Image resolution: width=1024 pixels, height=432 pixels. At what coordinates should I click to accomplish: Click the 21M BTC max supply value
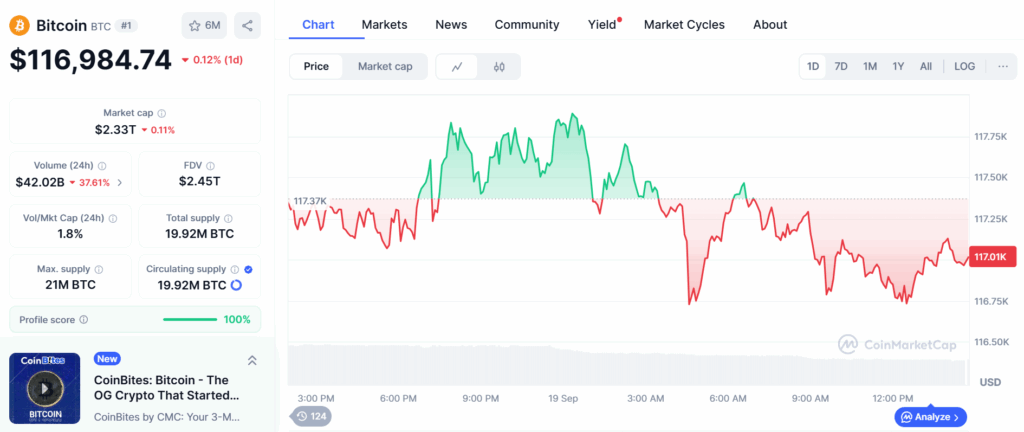70,285
